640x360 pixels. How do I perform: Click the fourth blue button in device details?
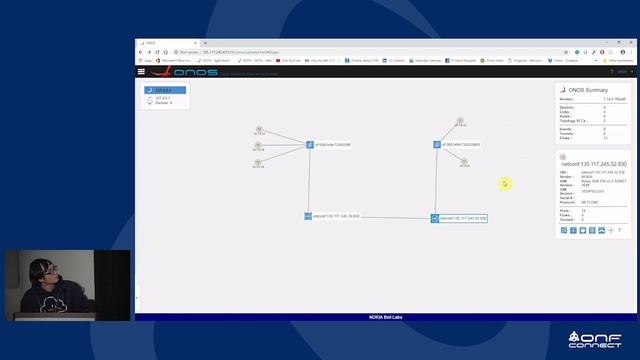point(592,231)
